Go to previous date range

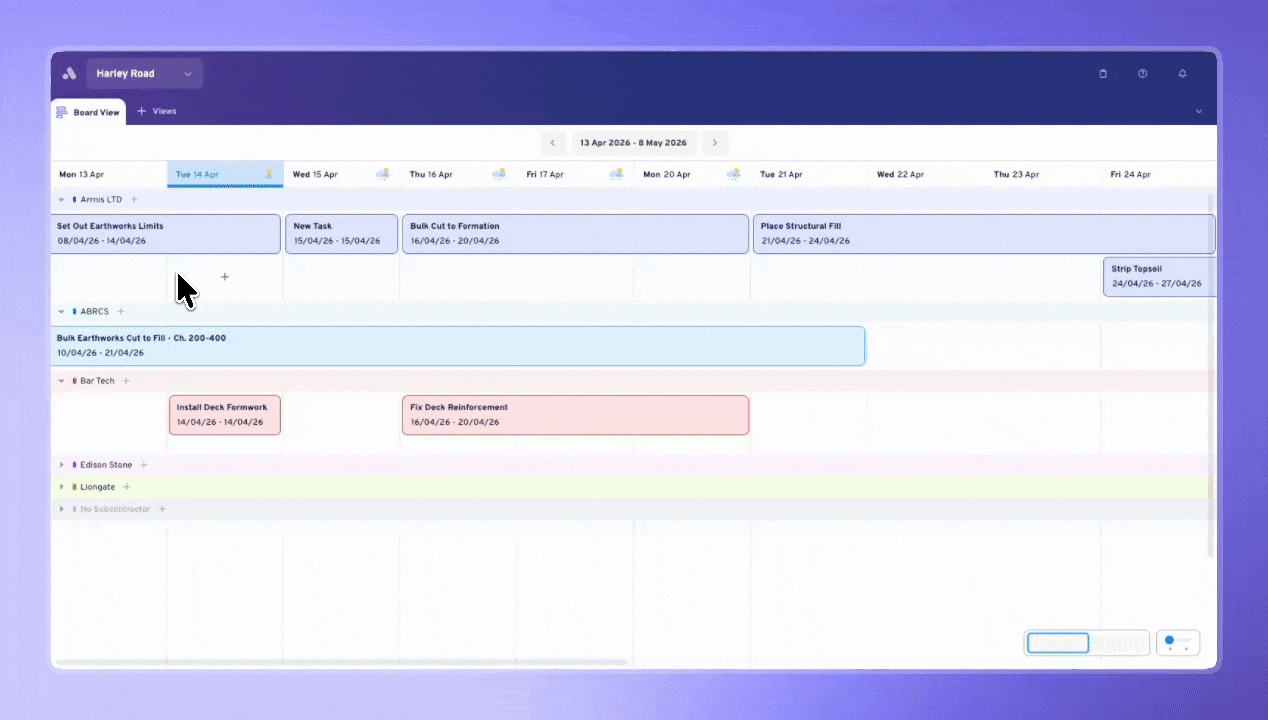pos(553,143)
